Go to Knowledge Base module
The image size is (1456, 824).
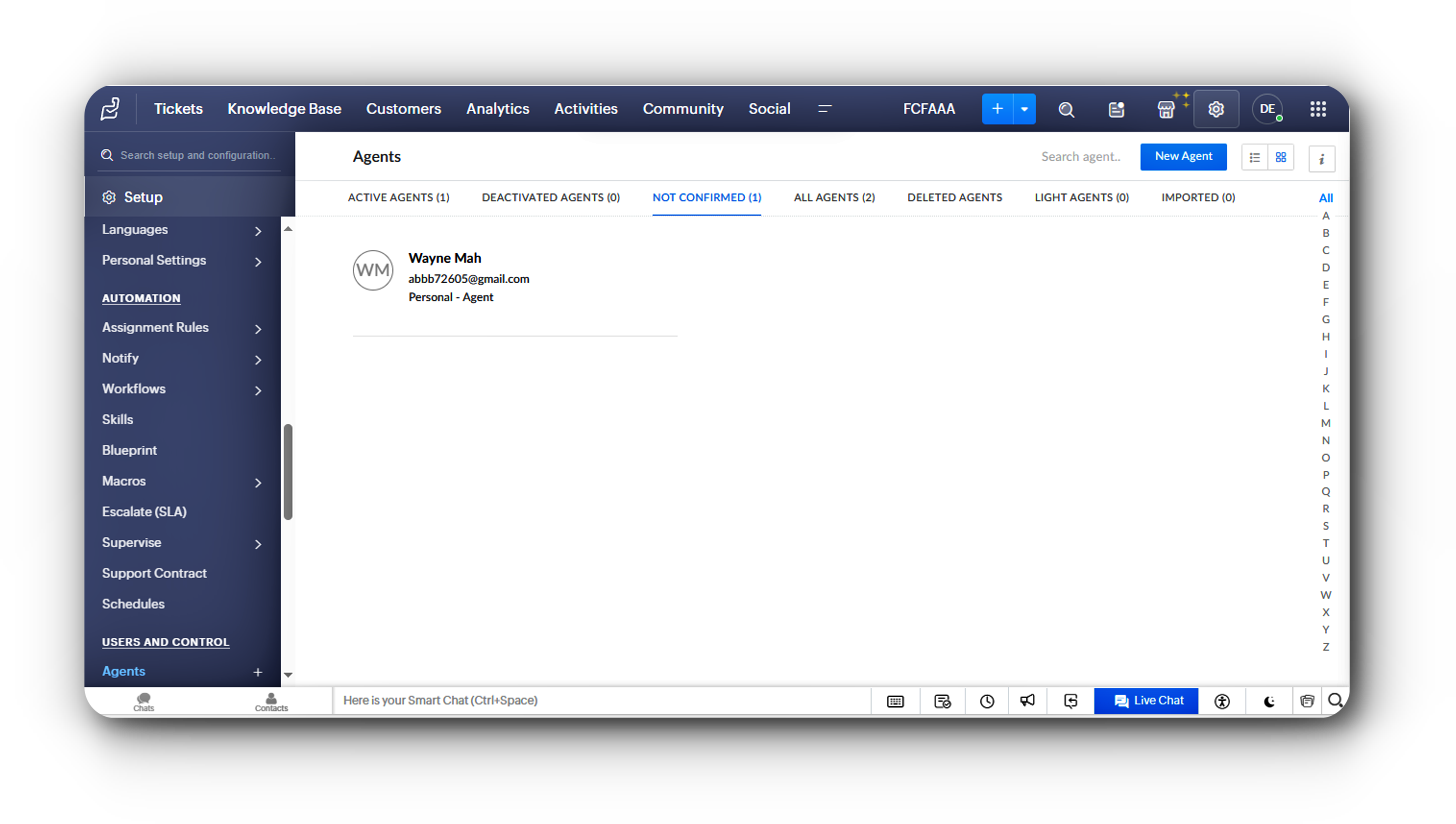click(x=284, y=109)
